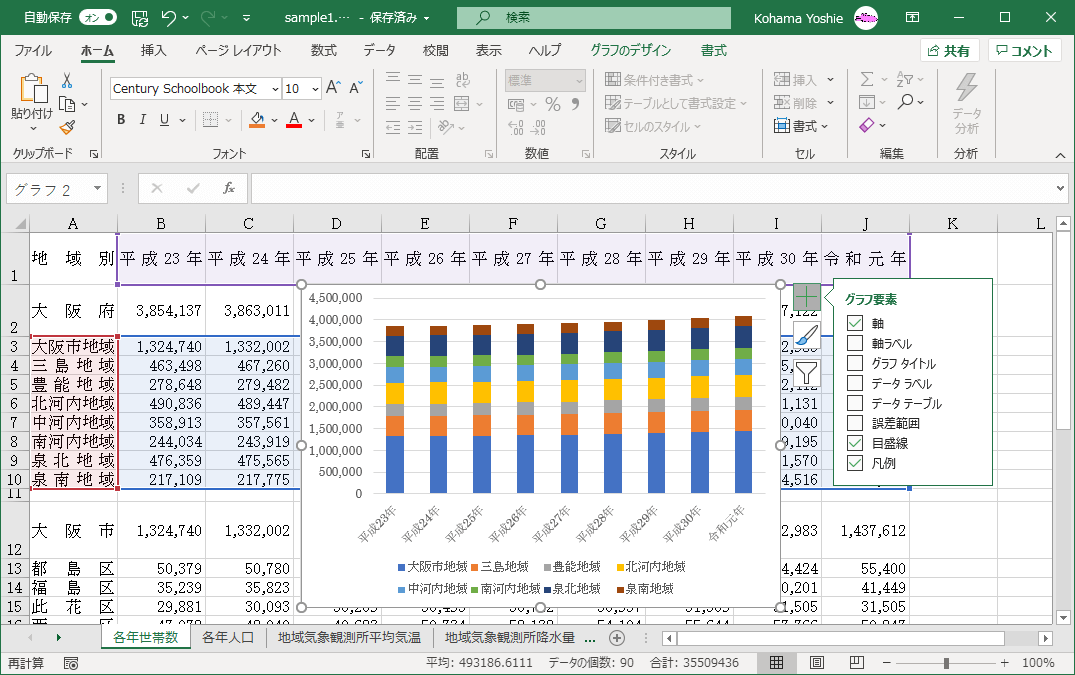Click the Chart Styles paintbrush button
The image size is (1075, 675).
808,337
